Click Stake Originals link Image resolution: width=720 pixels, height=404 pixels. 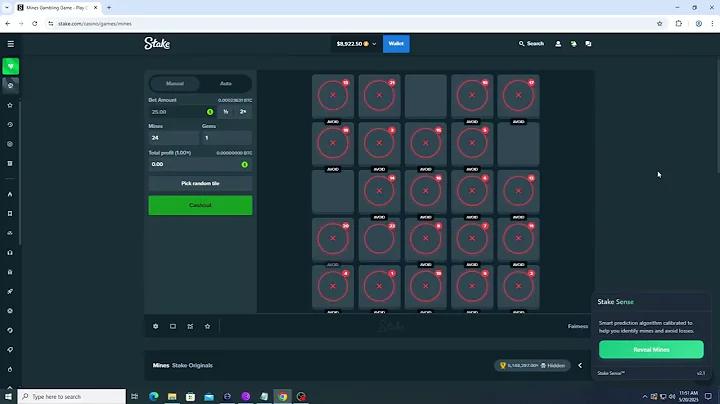click(192, 365)
